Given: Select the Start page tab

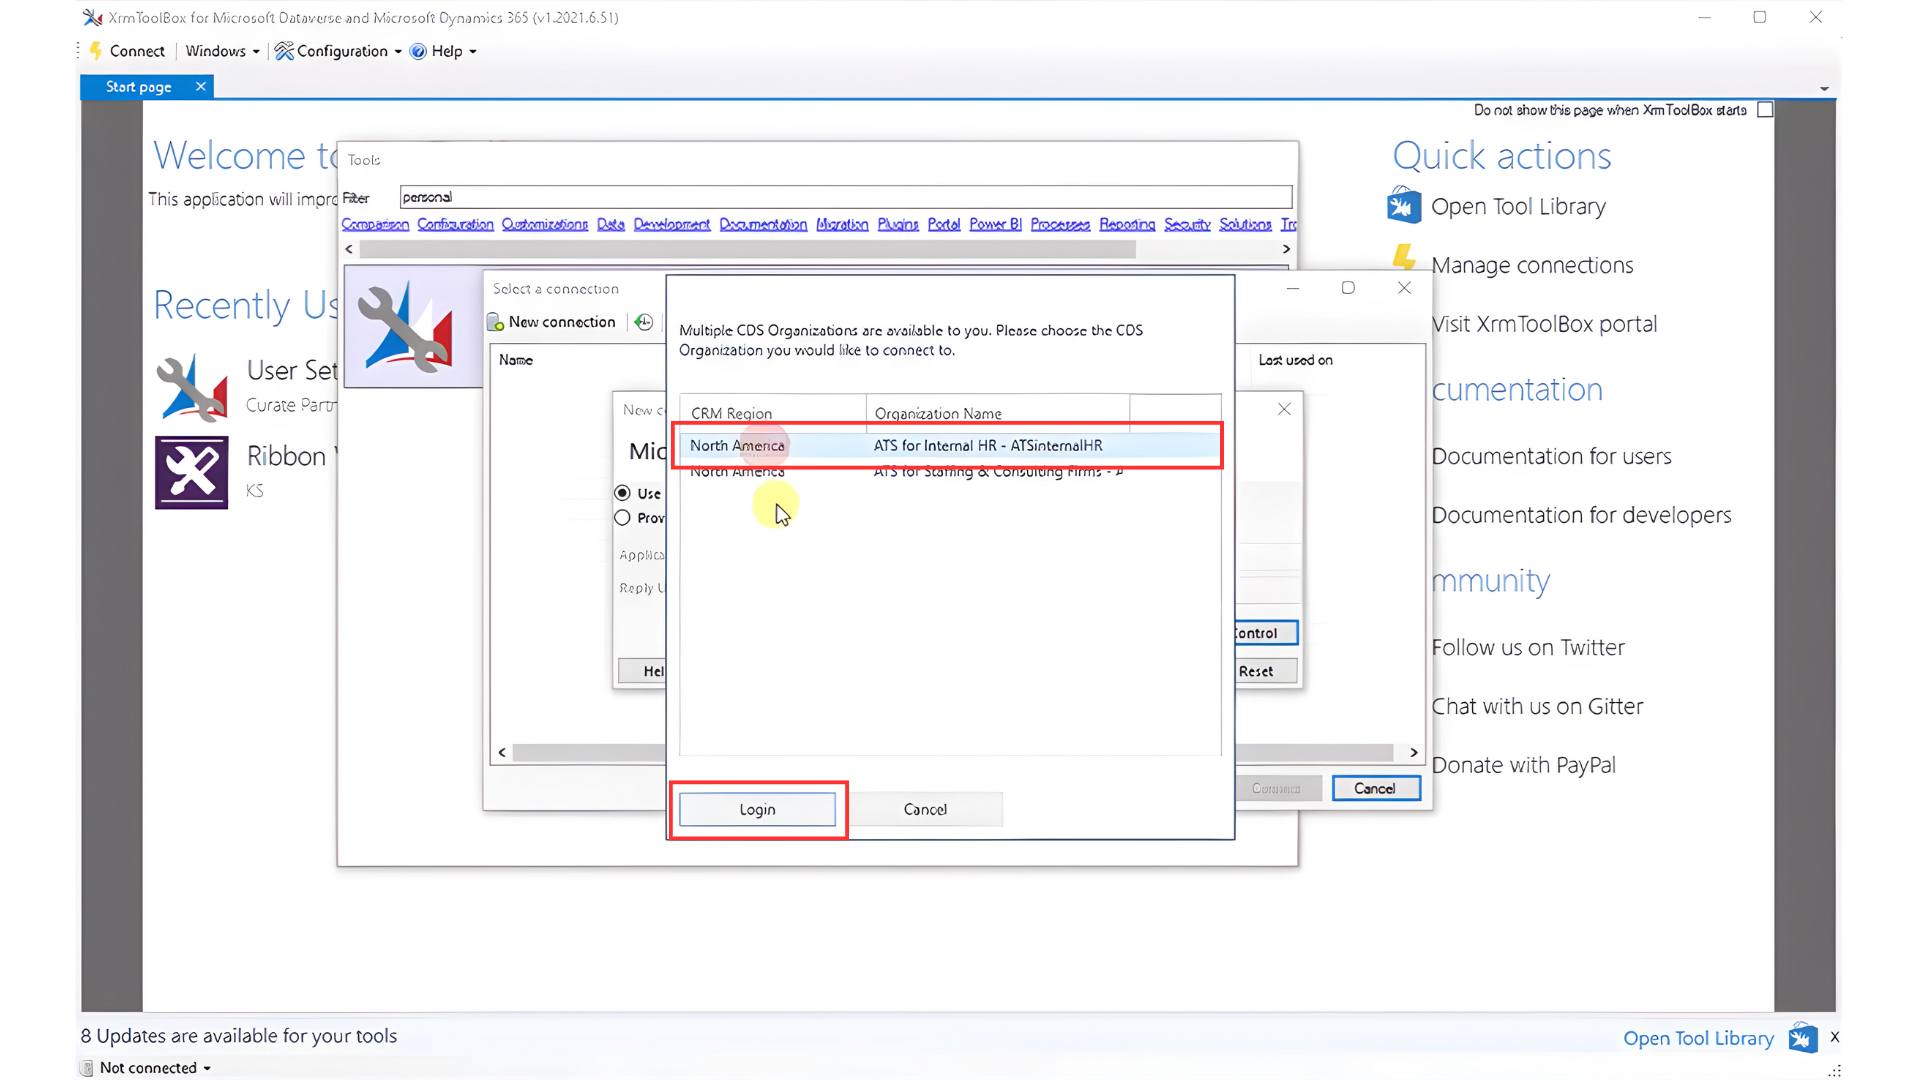Looking at the screenshot, I should (x=138, y=87).
